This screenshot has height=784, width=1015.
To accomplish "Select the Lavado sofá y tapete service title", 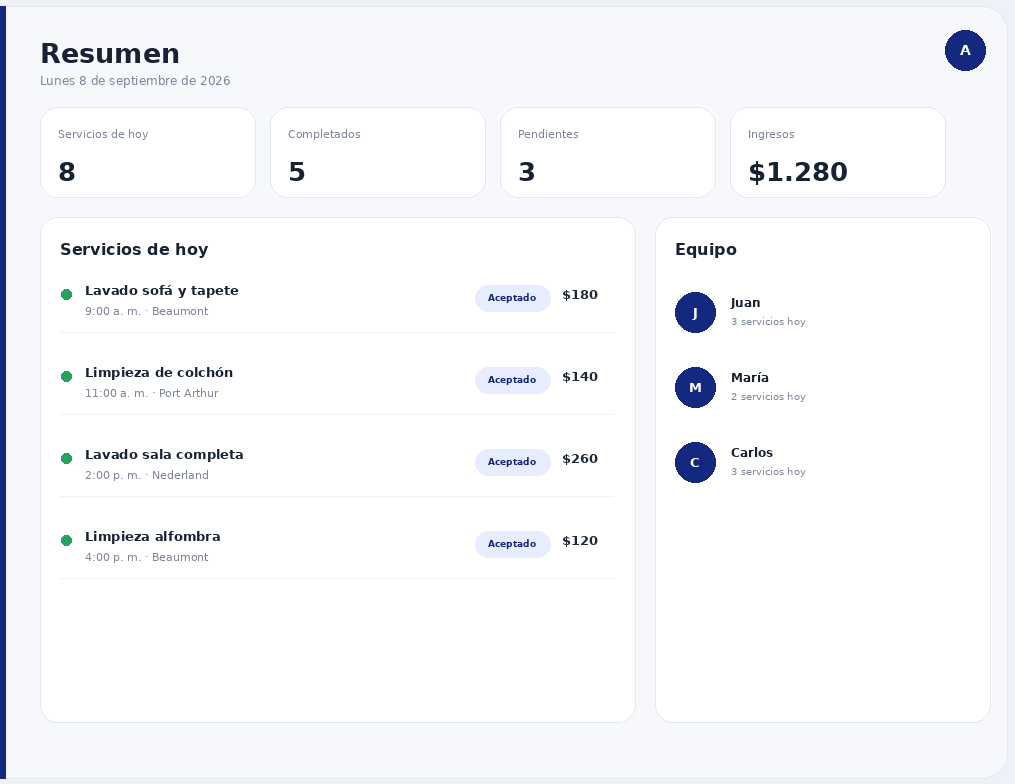I will tap(162, 291).
